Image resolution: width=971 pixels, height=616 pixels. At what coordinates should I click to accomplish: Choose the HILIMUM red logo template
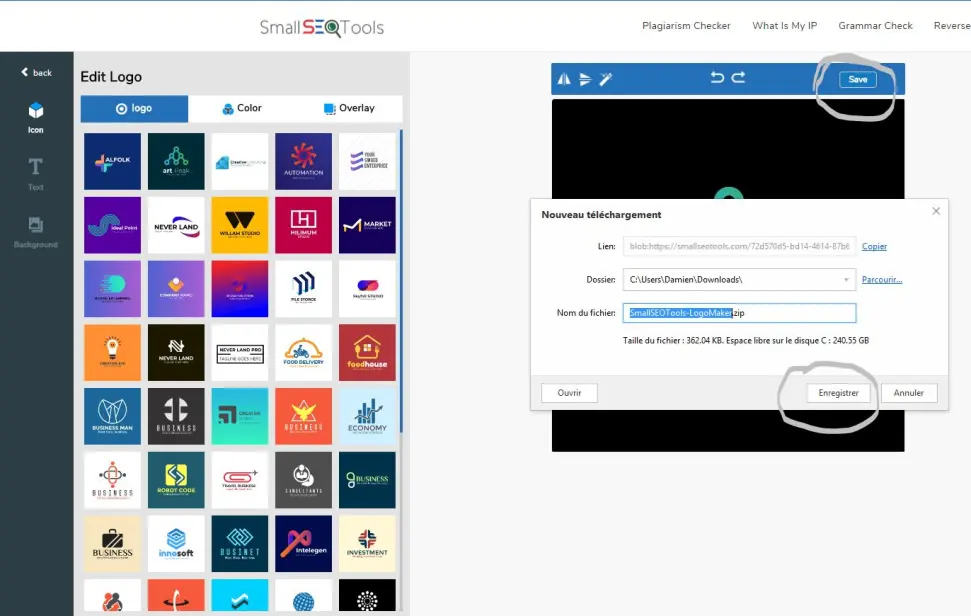click(303, 225)
